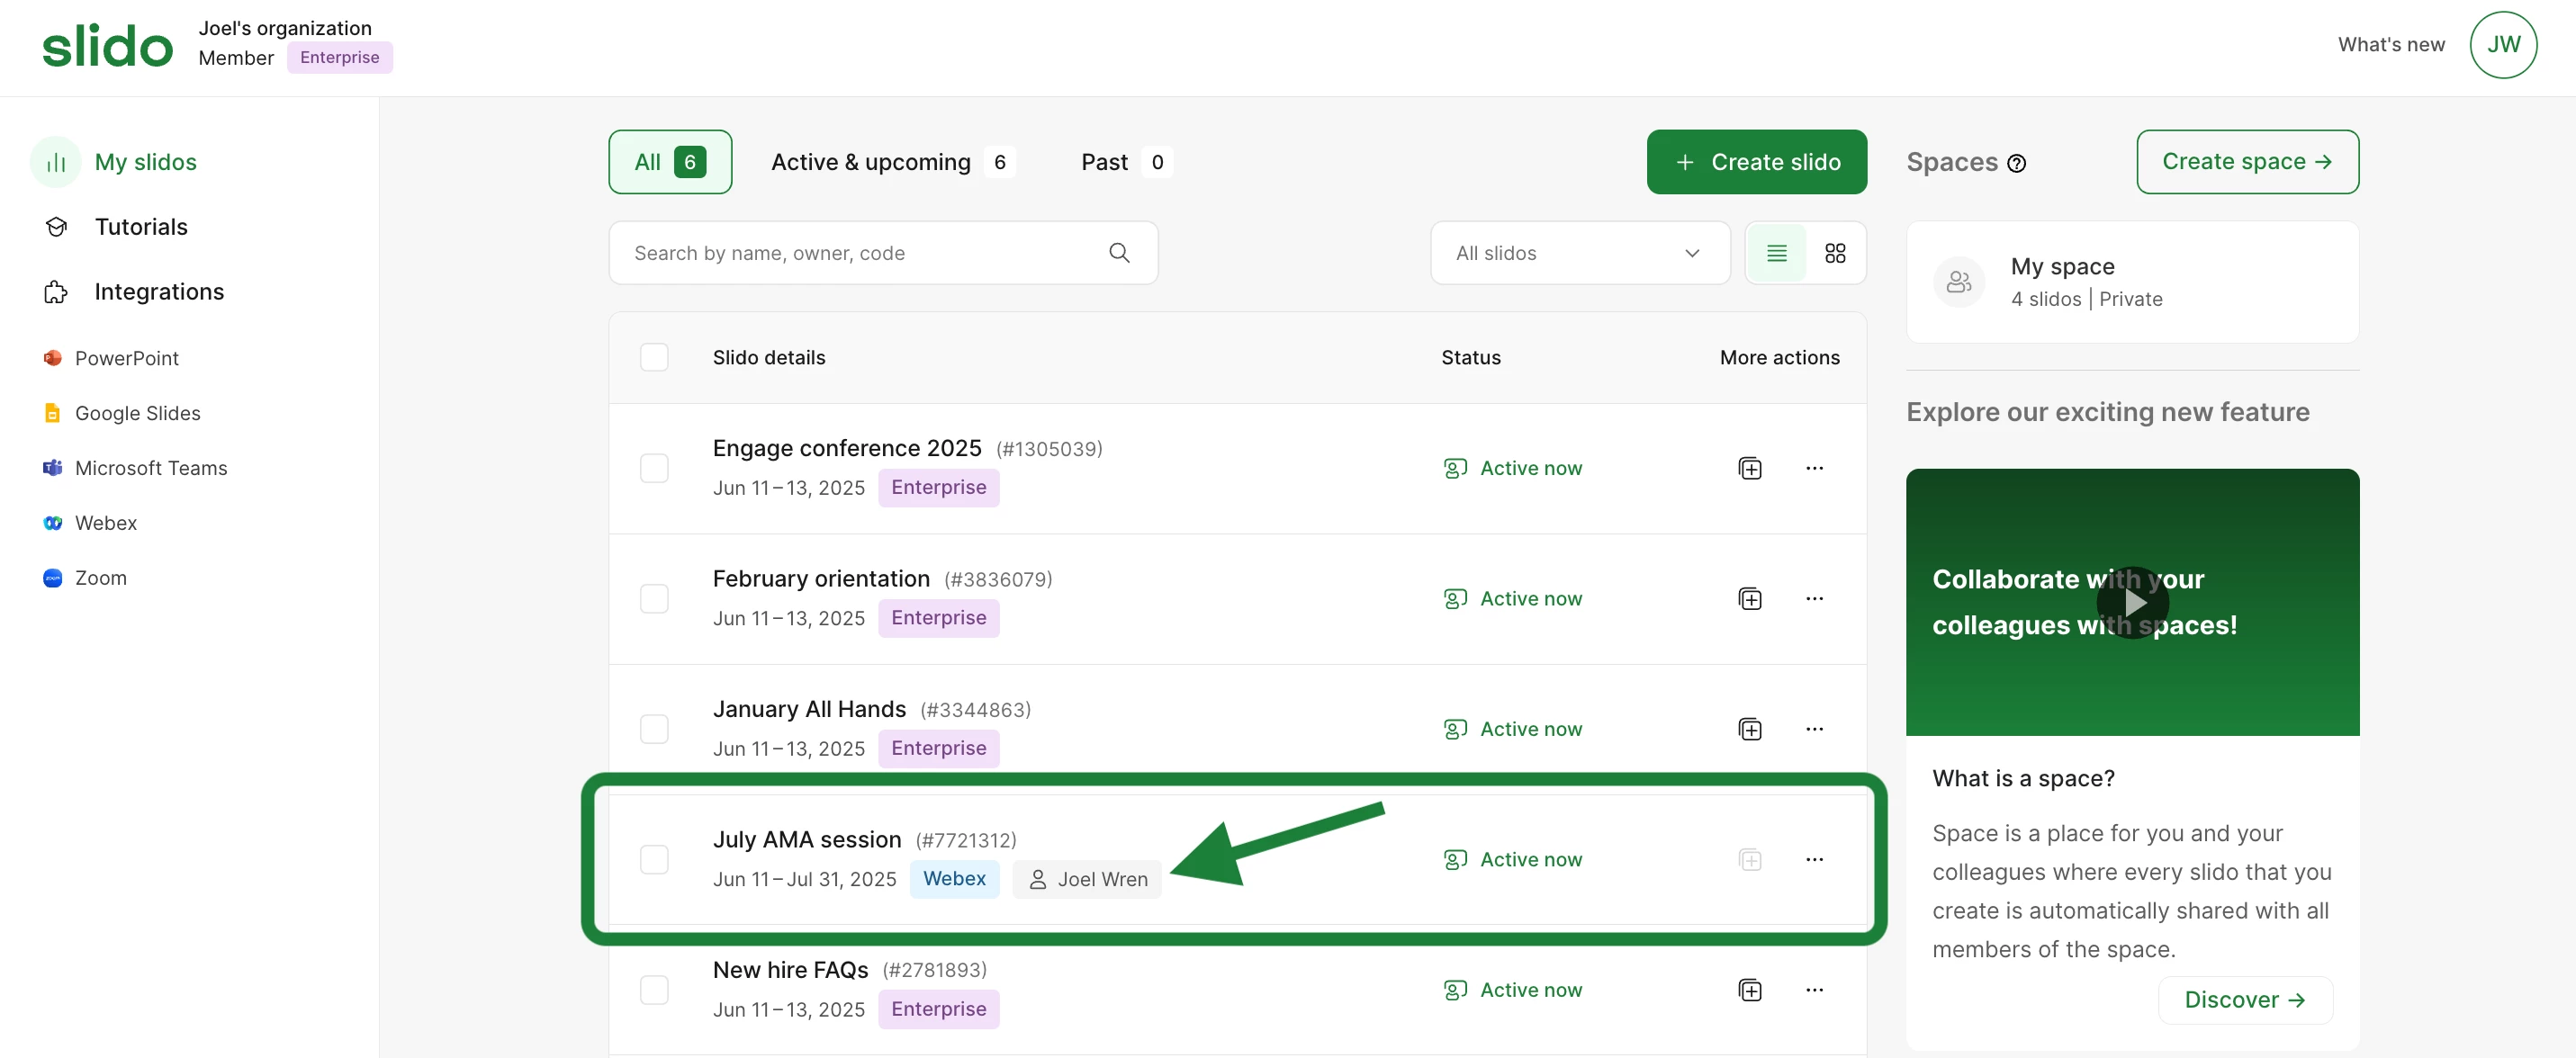Open the Google Slides integration
This screenshot has width=2576, height=1058.
click(137, 413)
